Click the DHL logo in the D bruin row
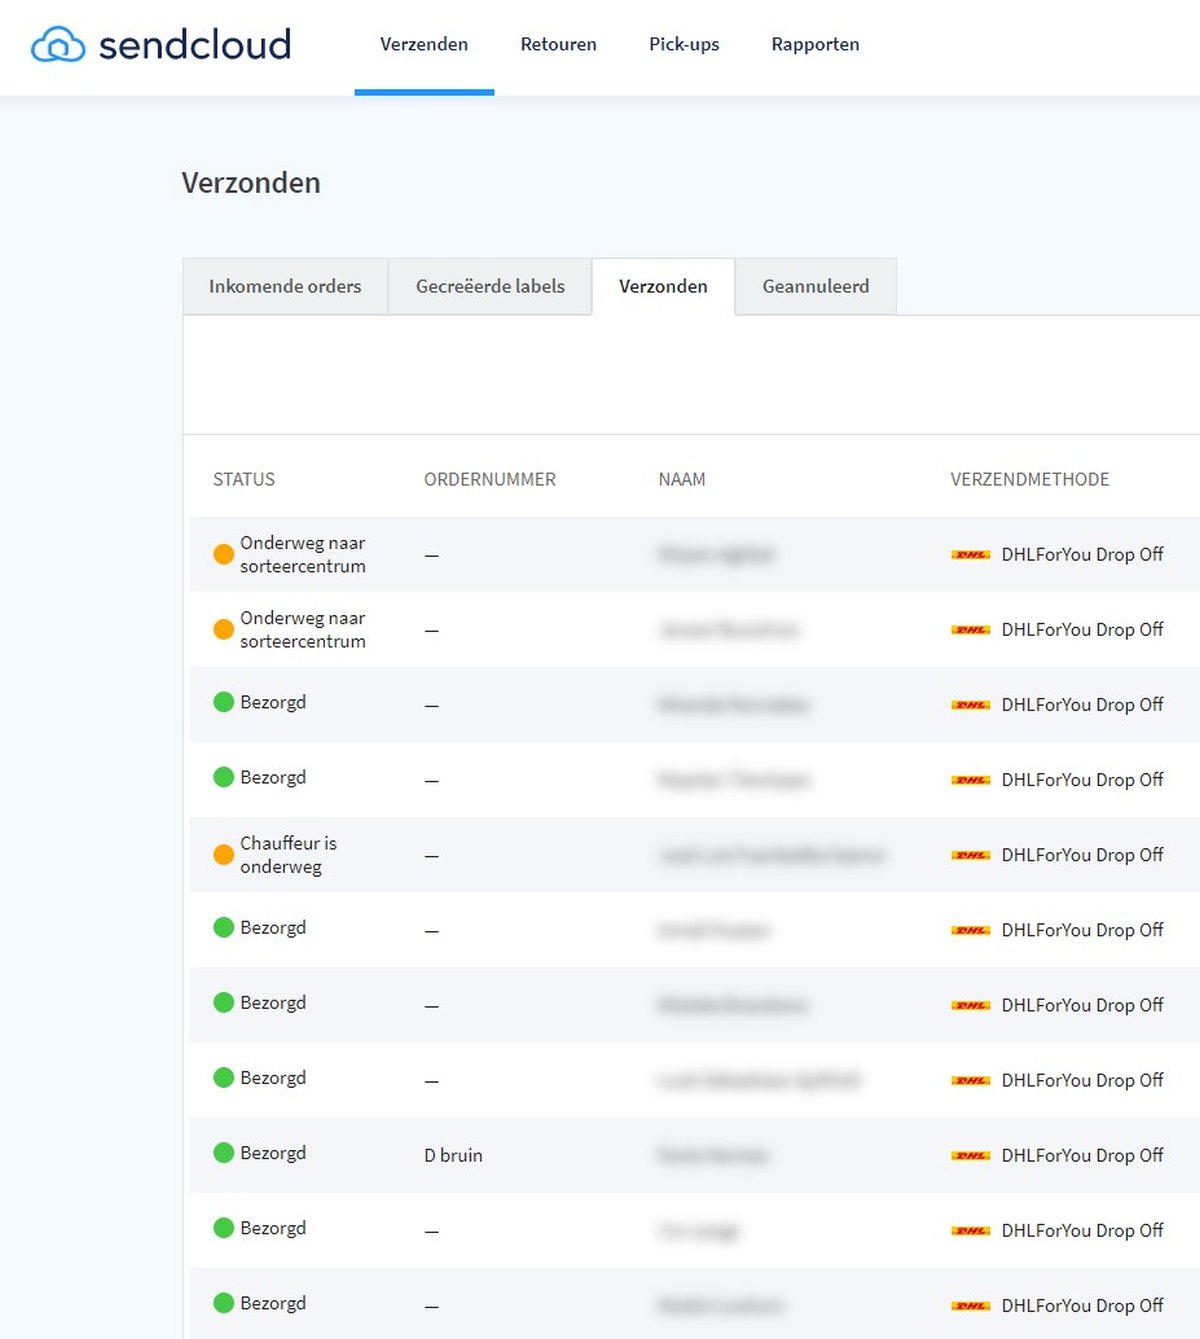The width and height of the screenshot is (1200, 1339). tap(970, 1155)
